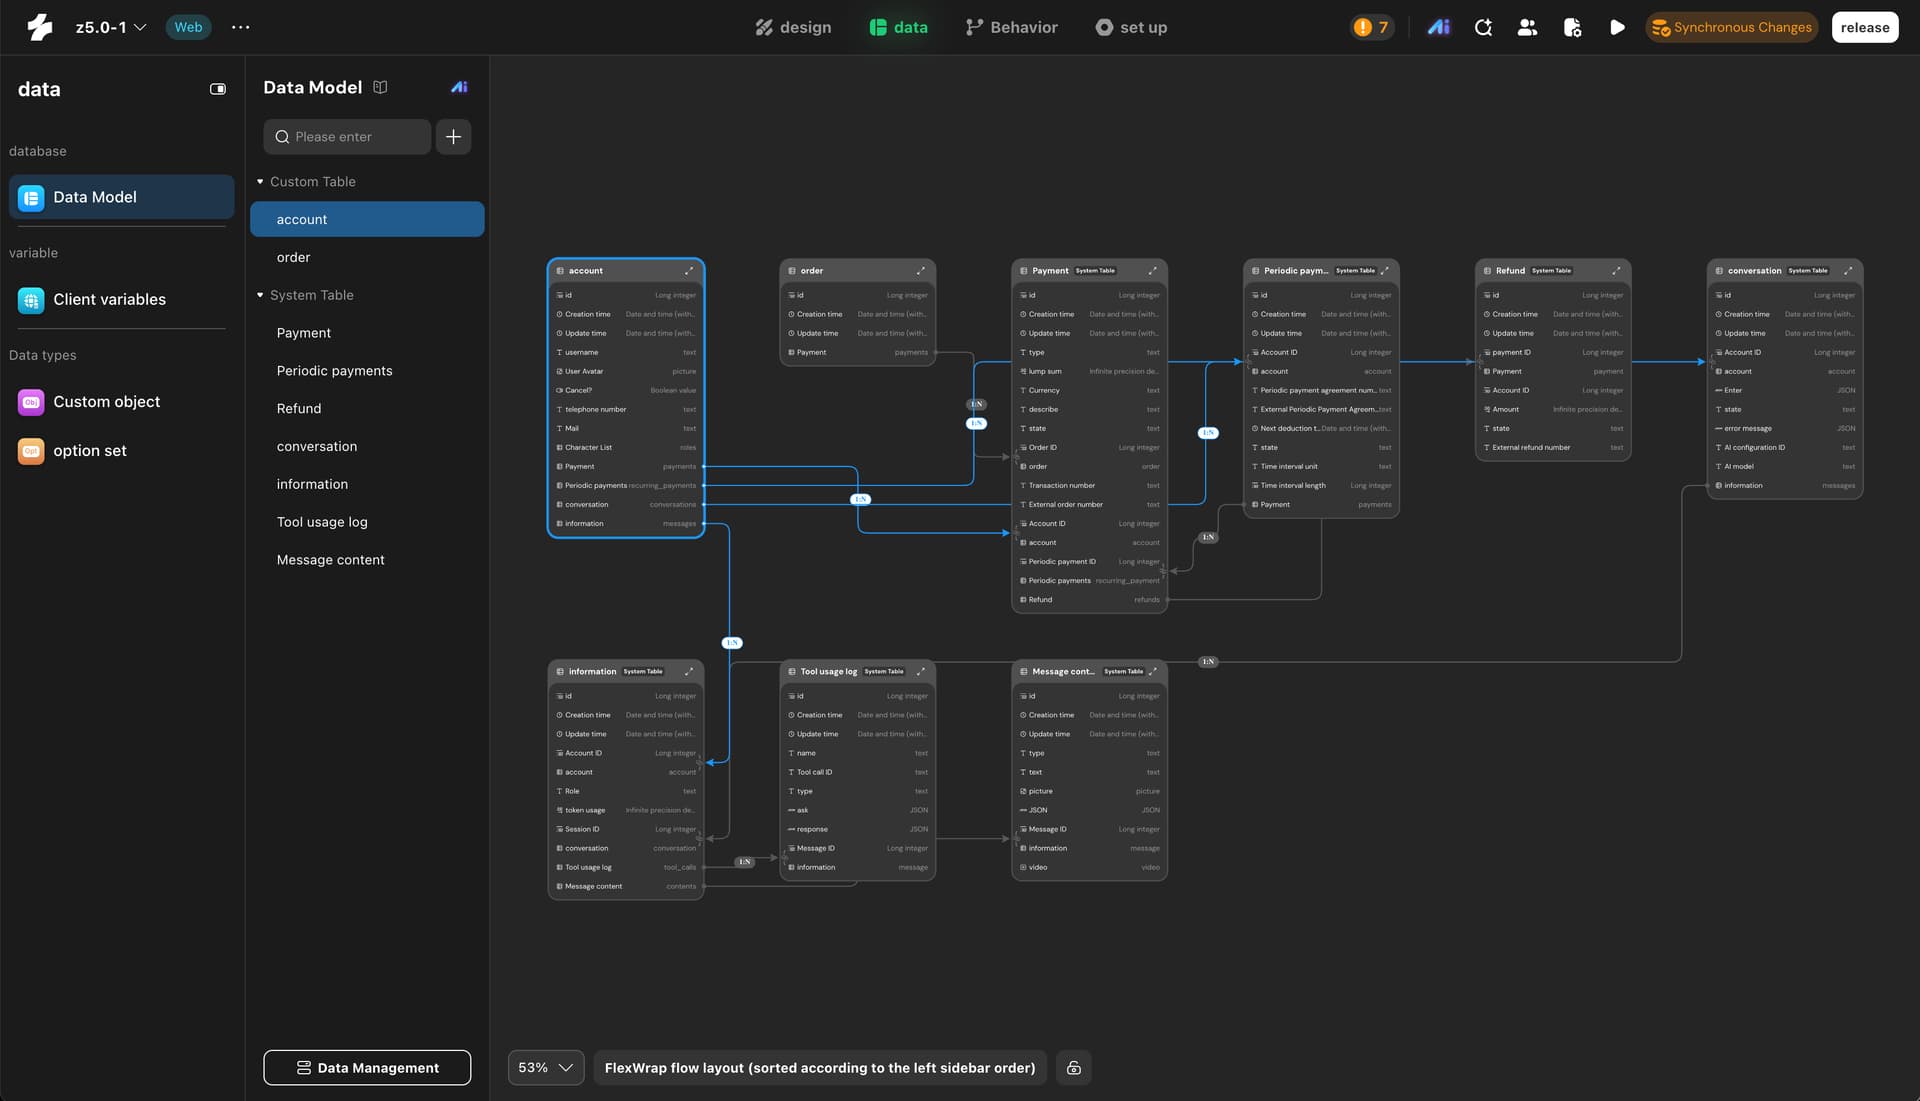Switch to the design tab
This screenshot has width=1920, height=1101.
[x=793, y=27]
